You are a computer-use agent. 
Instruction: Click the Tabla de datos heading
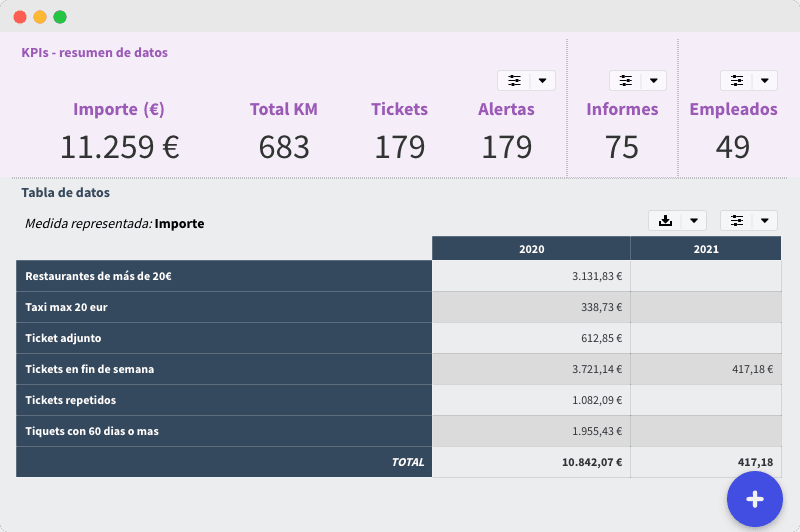click(65, 192)
